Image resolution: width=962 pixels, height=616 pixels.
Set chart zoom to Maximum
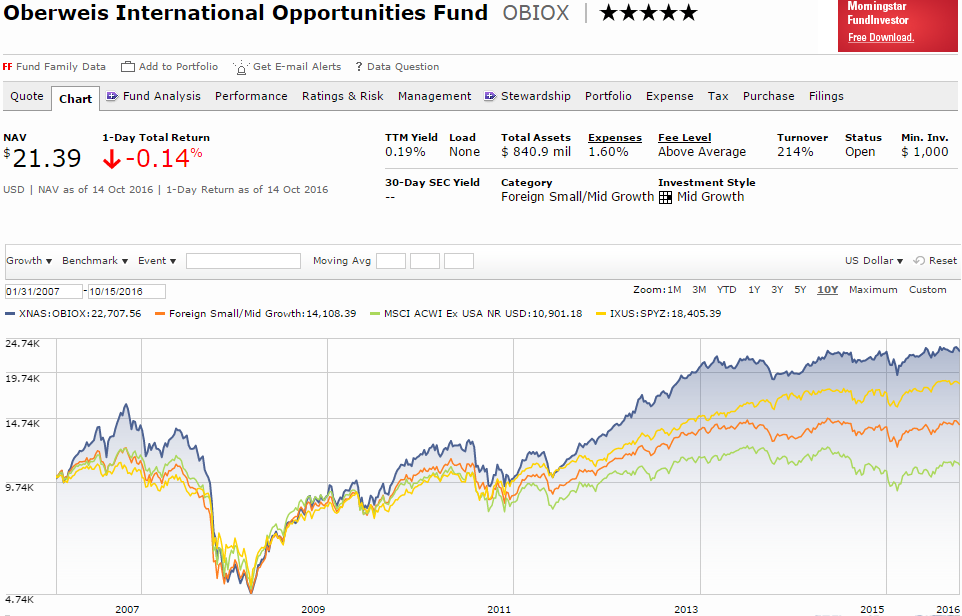[873, 290]
